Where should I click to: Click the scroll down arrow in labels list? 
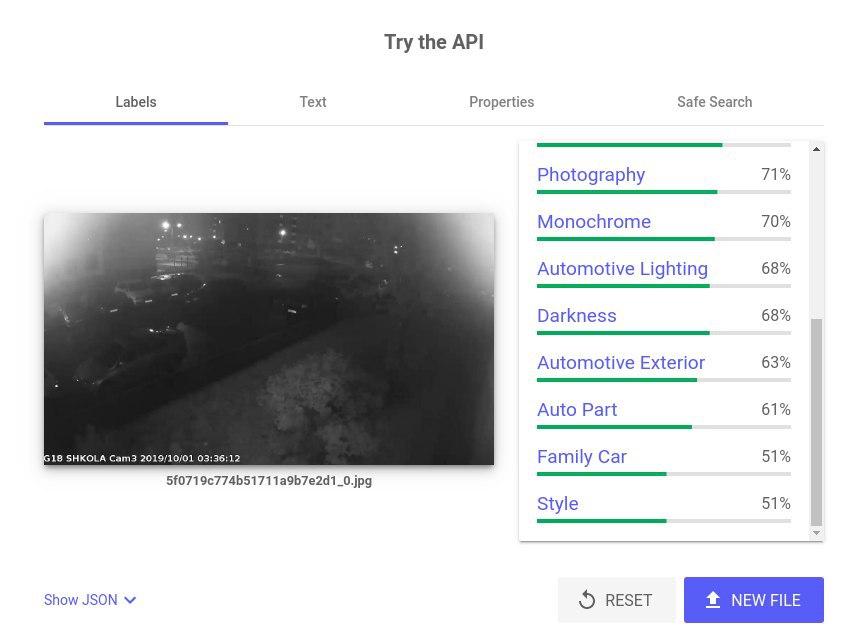pyautogui.click(x=816, y=533)
